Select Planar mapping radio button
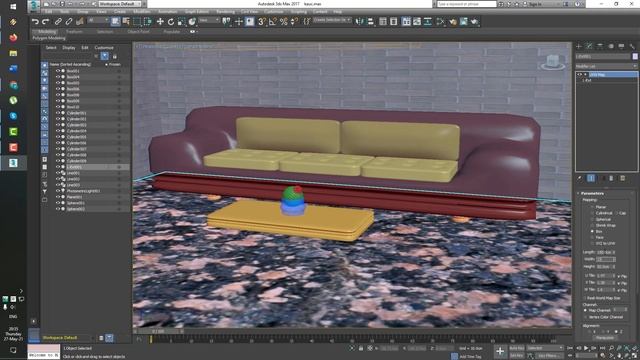640x360 pixels. [x=593, y=207]
